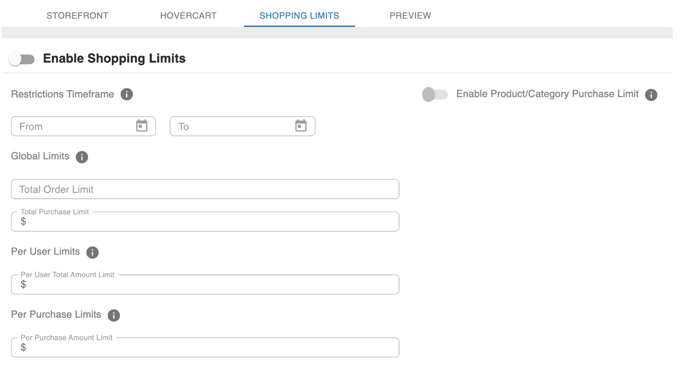Toggle Enable Product/Category Purchase Limit switch
This screenshot has height=367, width=688.
[x=434, y=94]
